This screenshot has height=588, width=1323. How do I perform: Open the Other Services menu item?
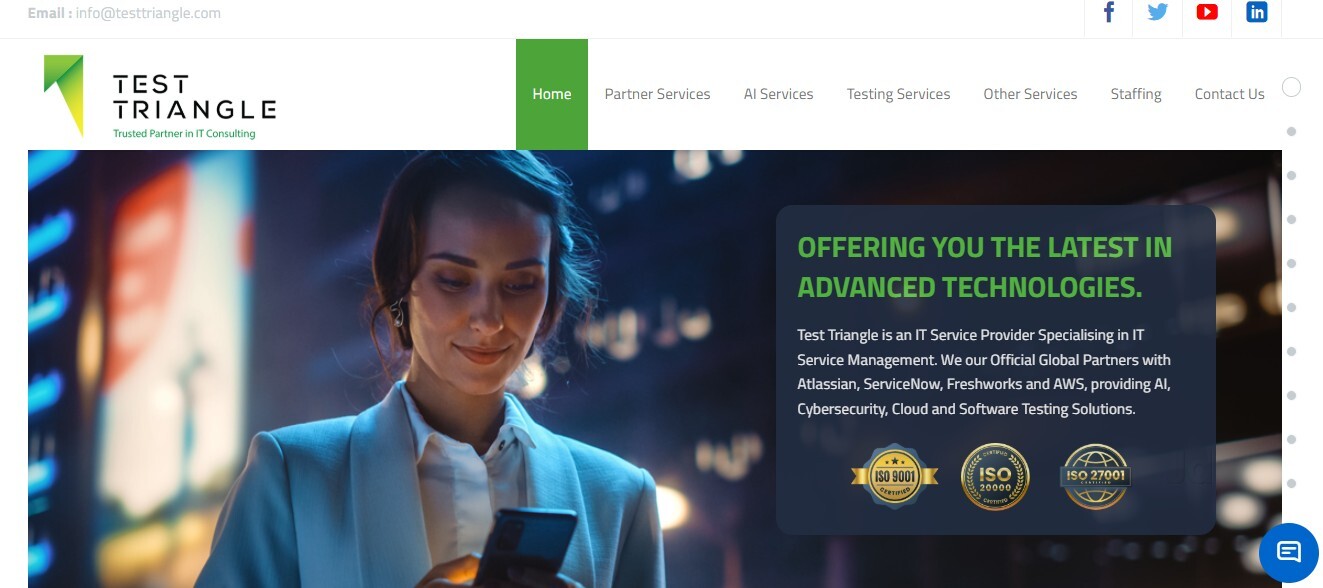[x=1030, y=94]
